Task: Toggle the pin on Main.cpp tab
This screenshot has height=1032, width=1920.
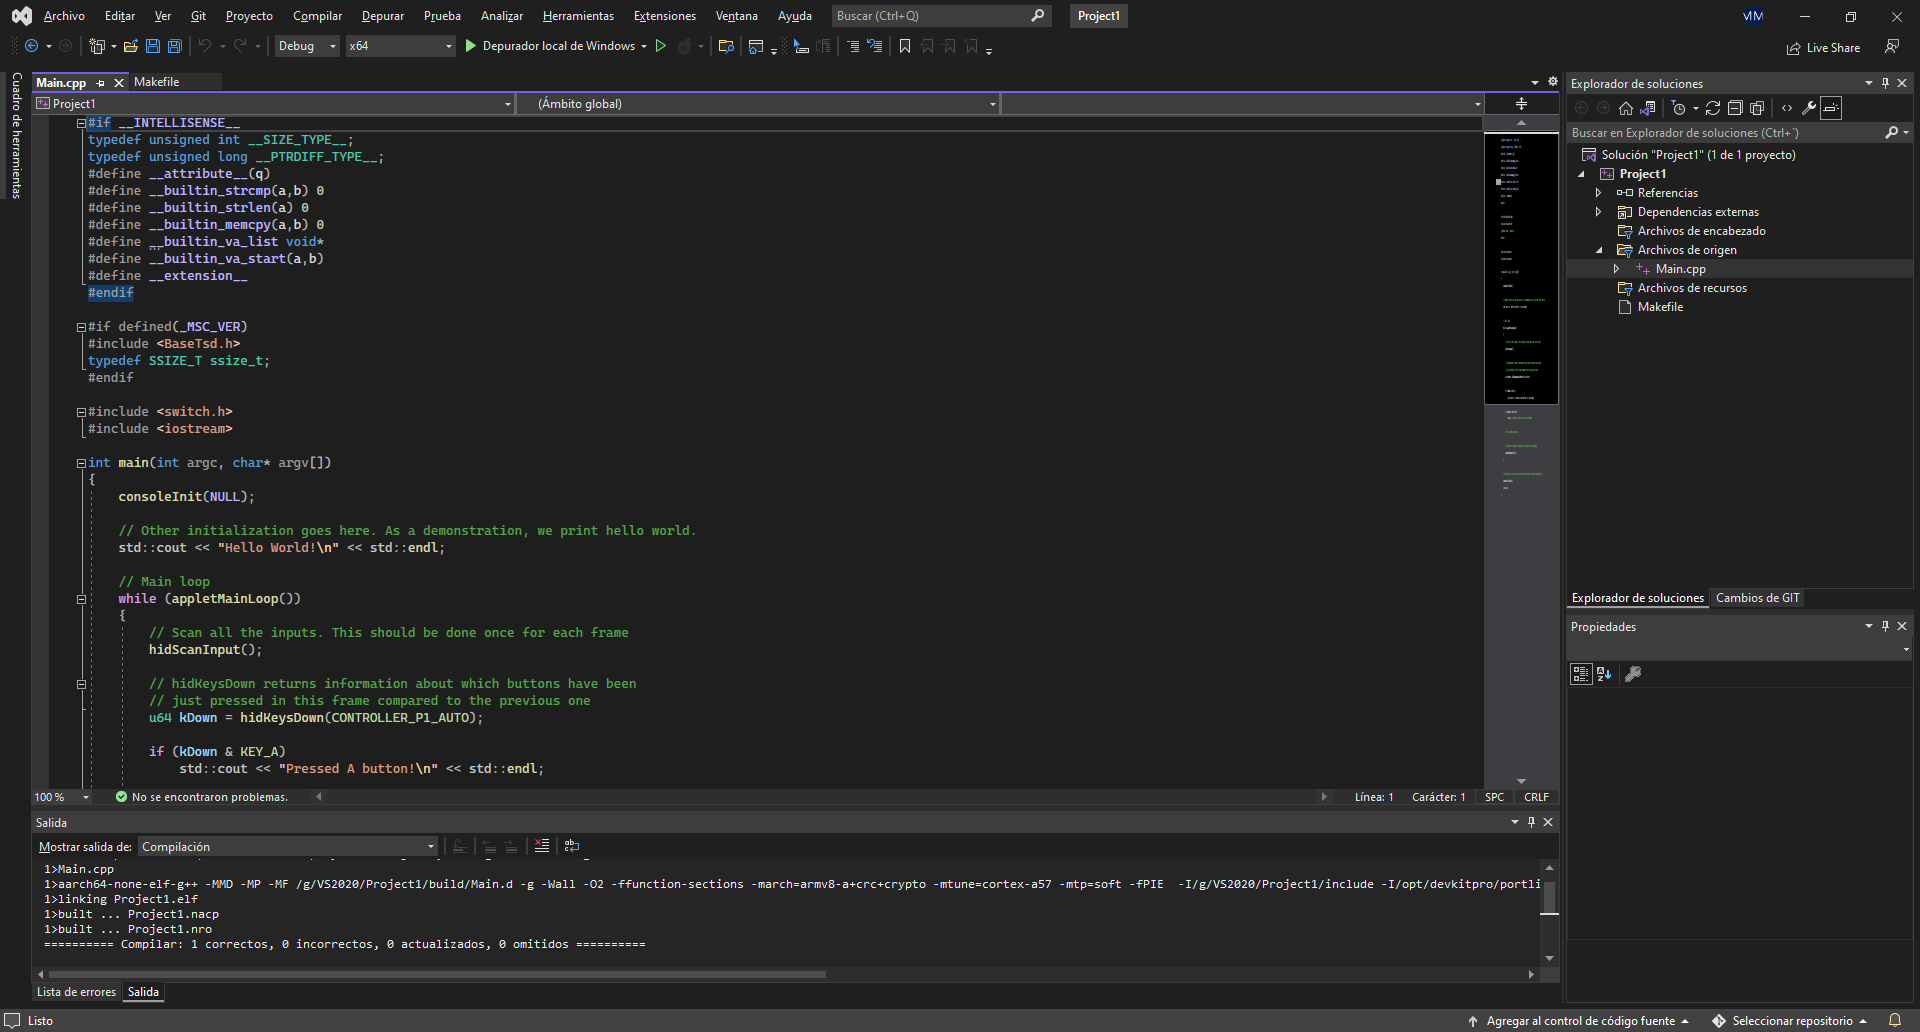Action: click(101, 83)
